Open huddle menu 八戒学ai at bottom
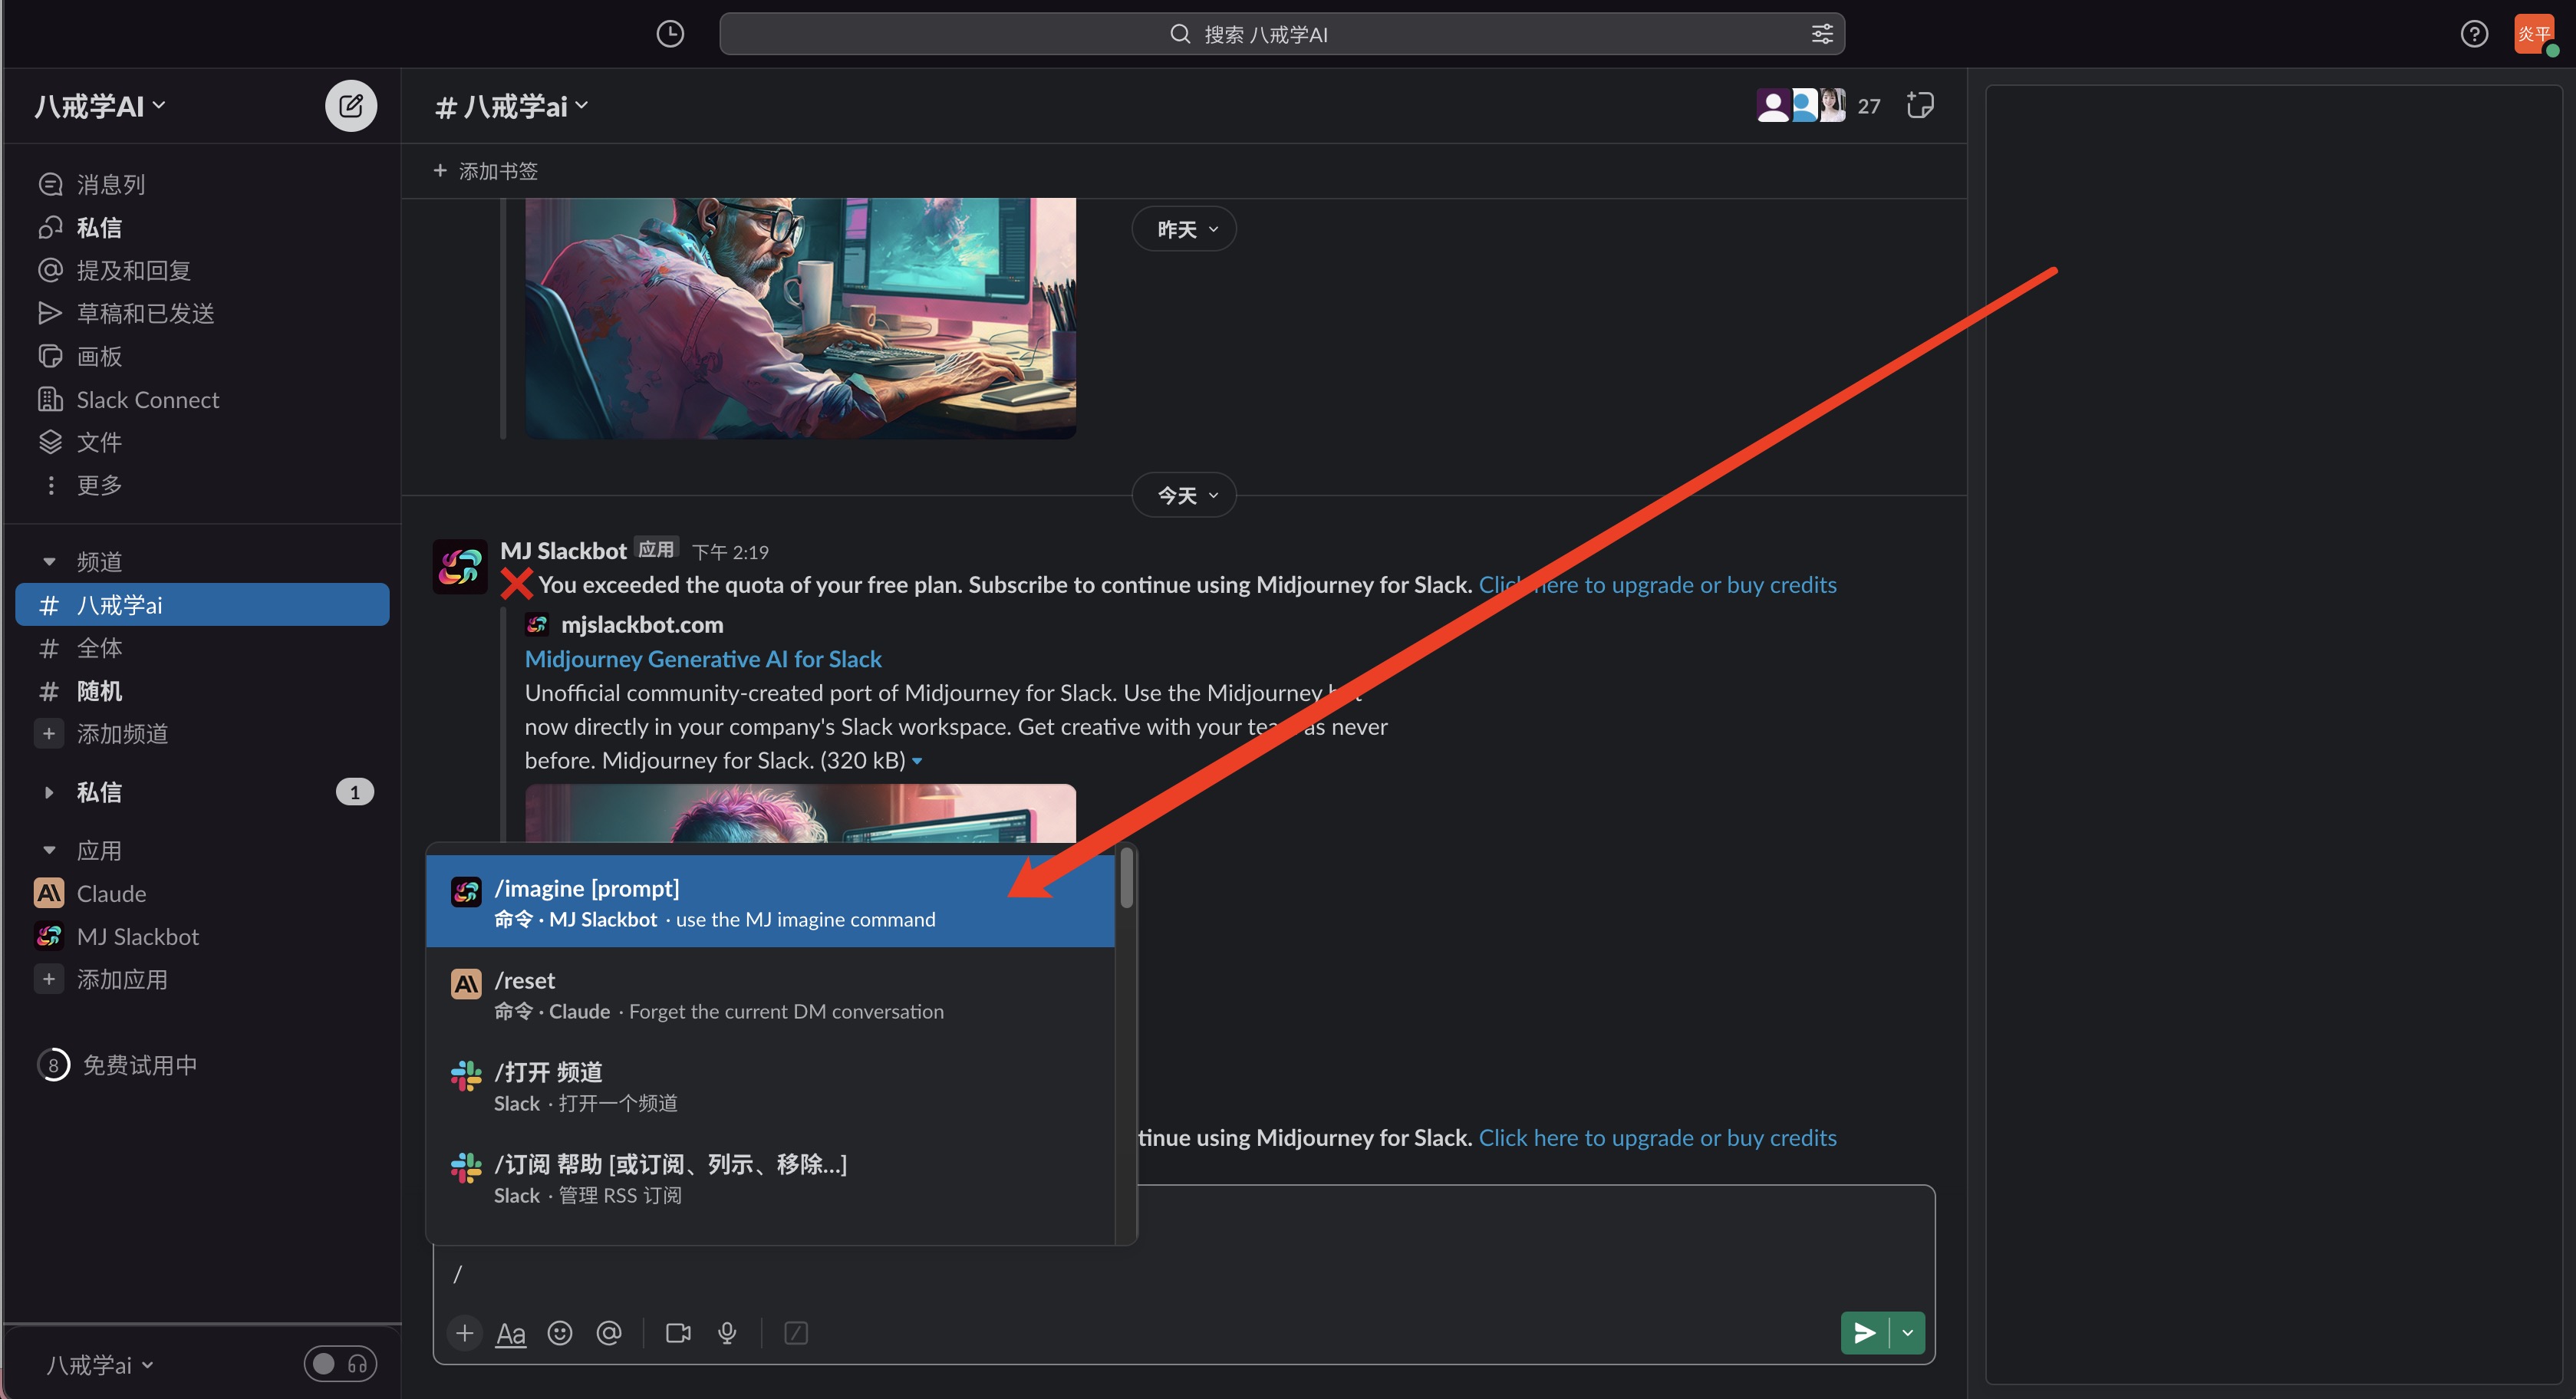Image resolution: width=2576 pixels, height=1399 pixels. pyautogui.click(x=100, y=1365)
